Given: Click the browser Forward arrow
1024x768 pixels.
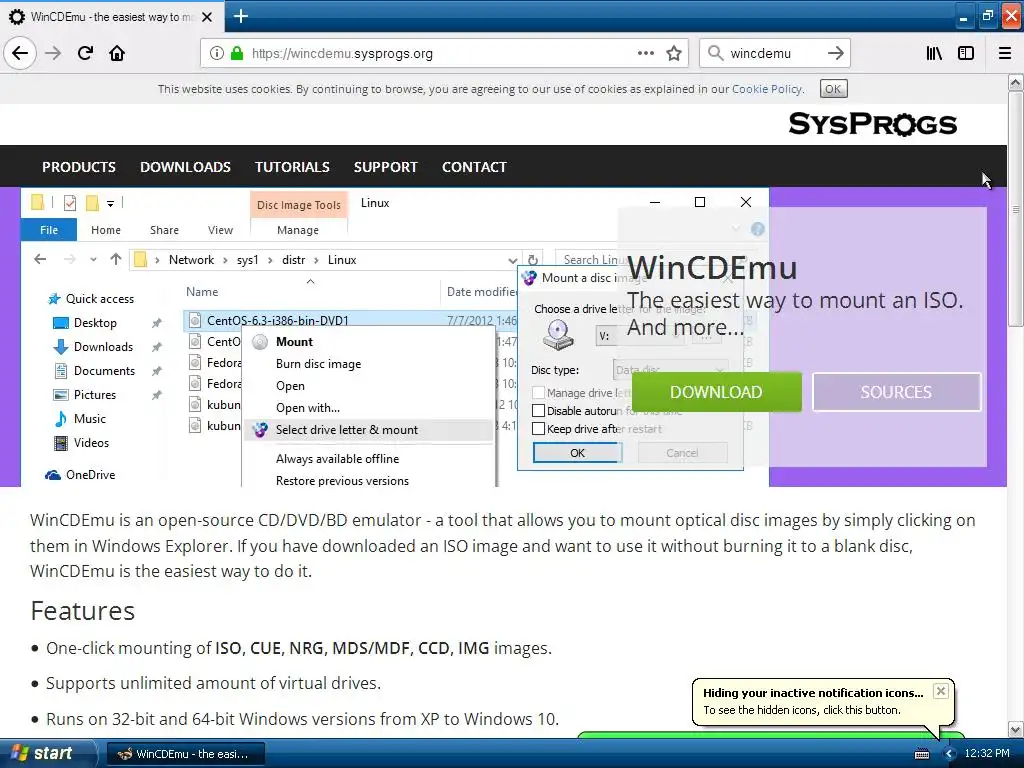Looking at the screenshot, I should click(53, 53).
